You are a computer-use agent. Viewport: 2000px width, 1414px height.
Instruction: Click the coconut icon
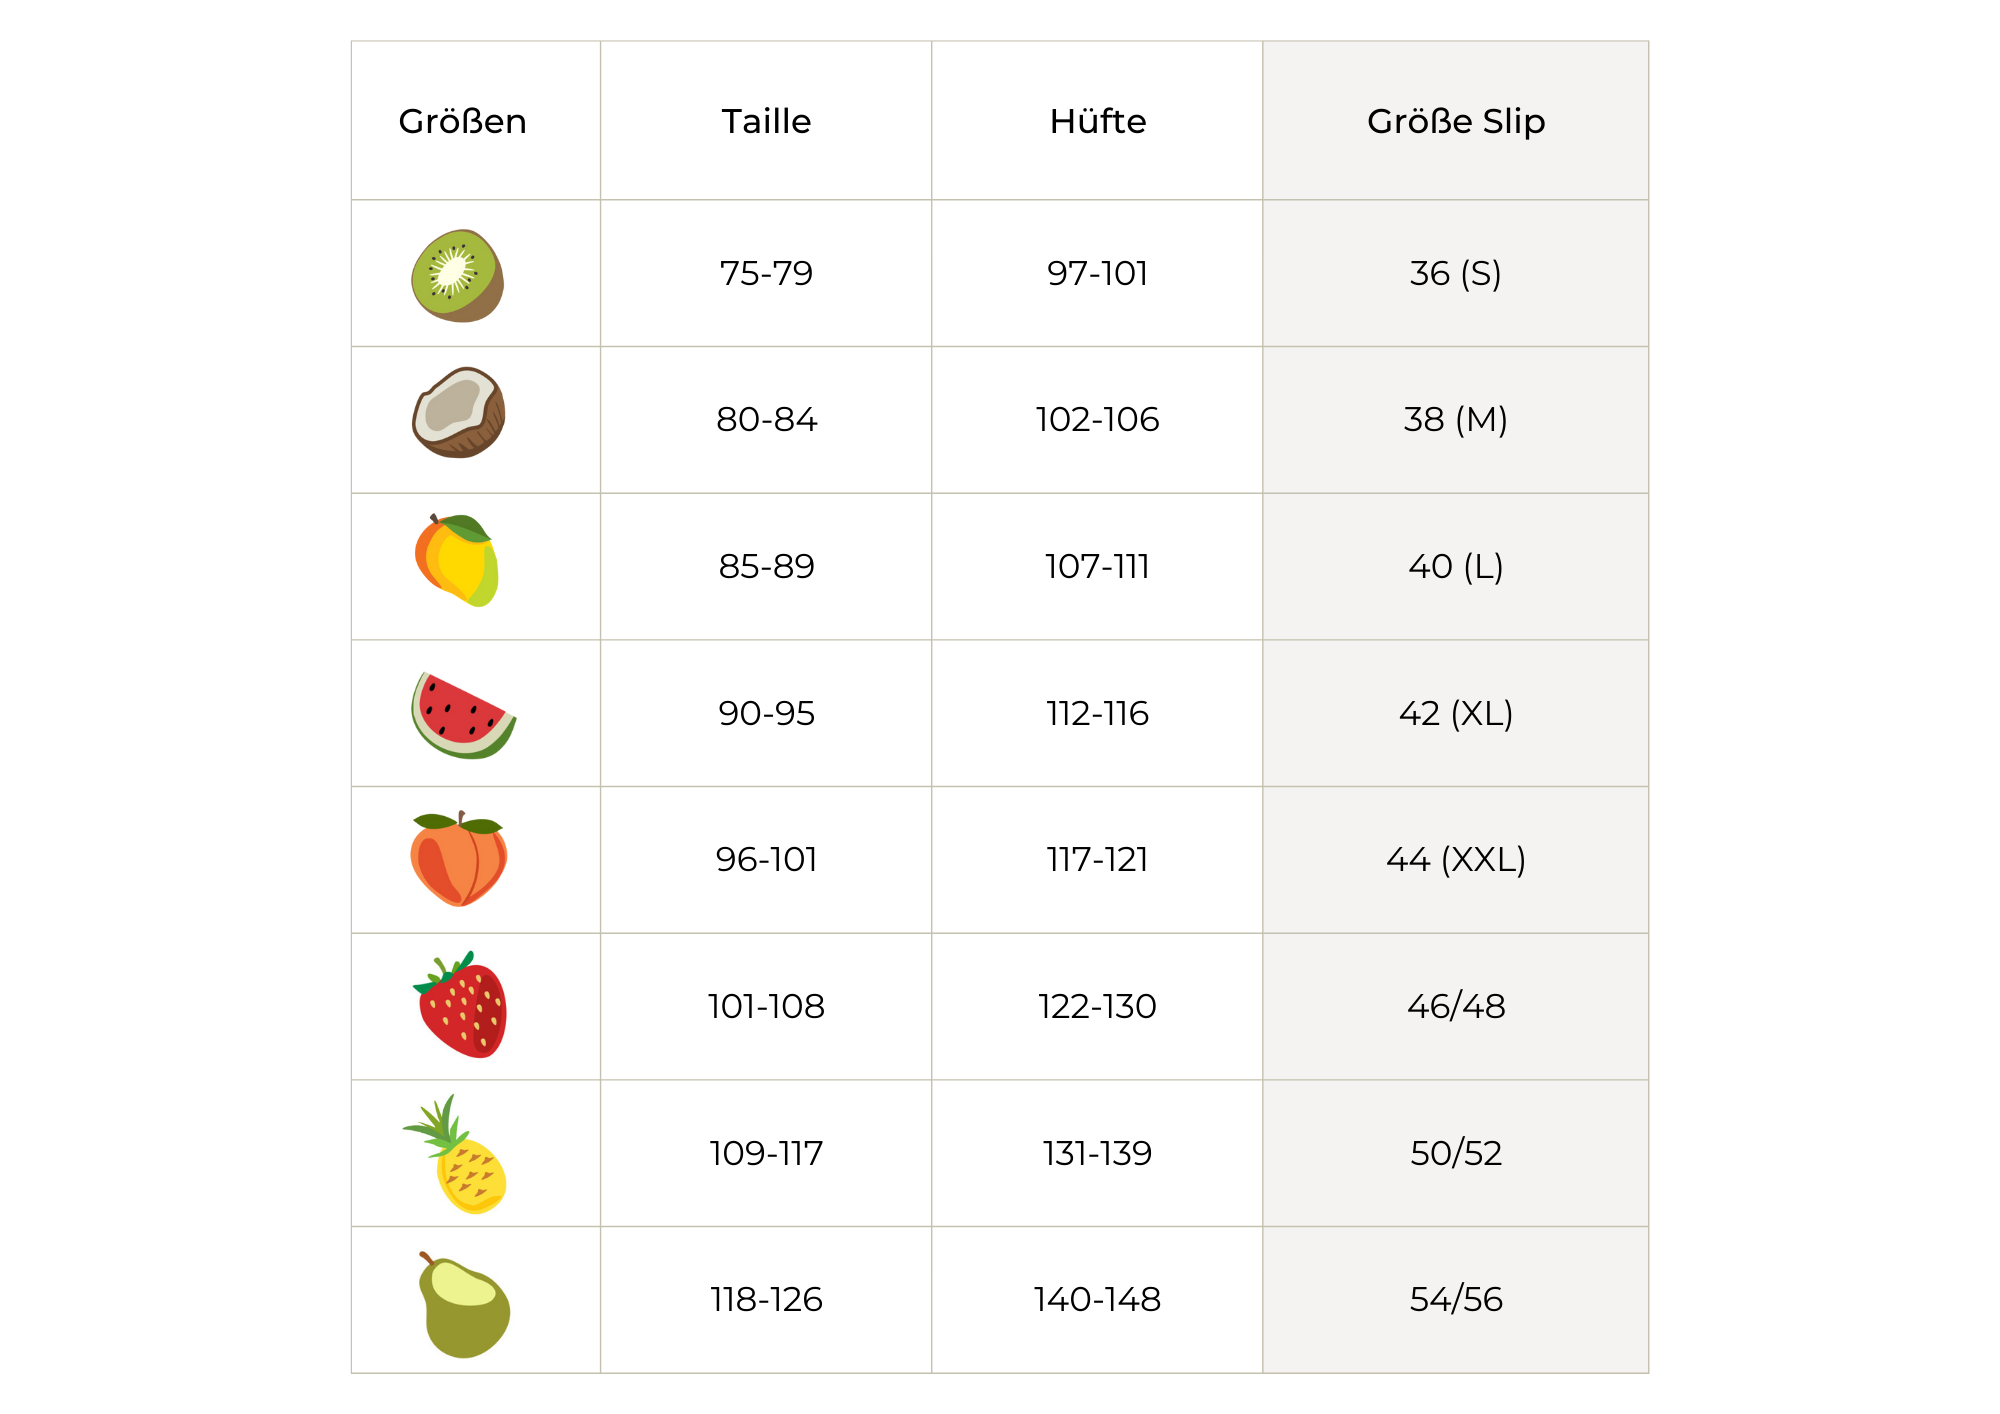coord(459,412)
